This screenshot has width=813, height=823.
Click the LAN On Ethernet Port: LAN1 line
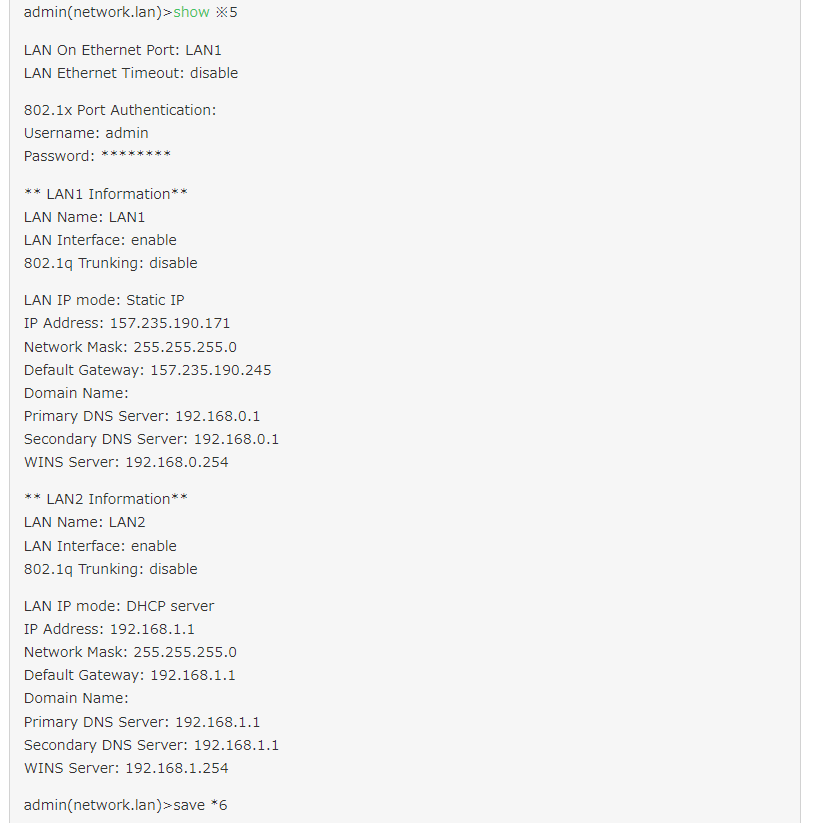click(123, 50)
